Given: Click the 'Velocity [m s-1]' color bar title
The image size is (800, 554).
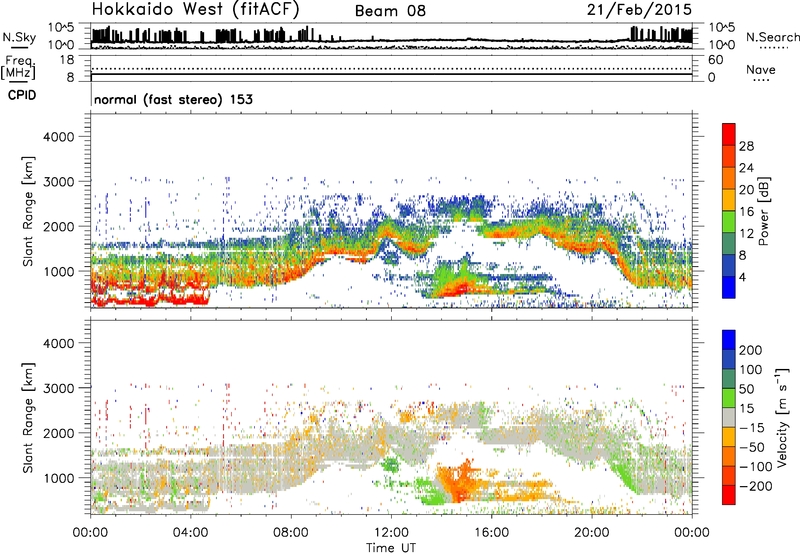Looking at the screenshot, I should 782,417.
